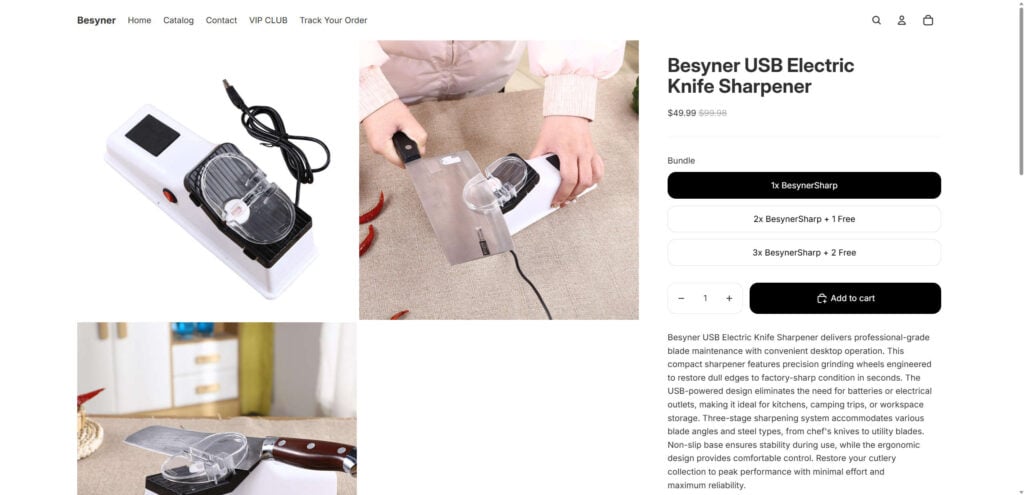Open the VIP CLUB link
Screen dimensions: 1024x495
pyautogui.click(x=268, y=20)
